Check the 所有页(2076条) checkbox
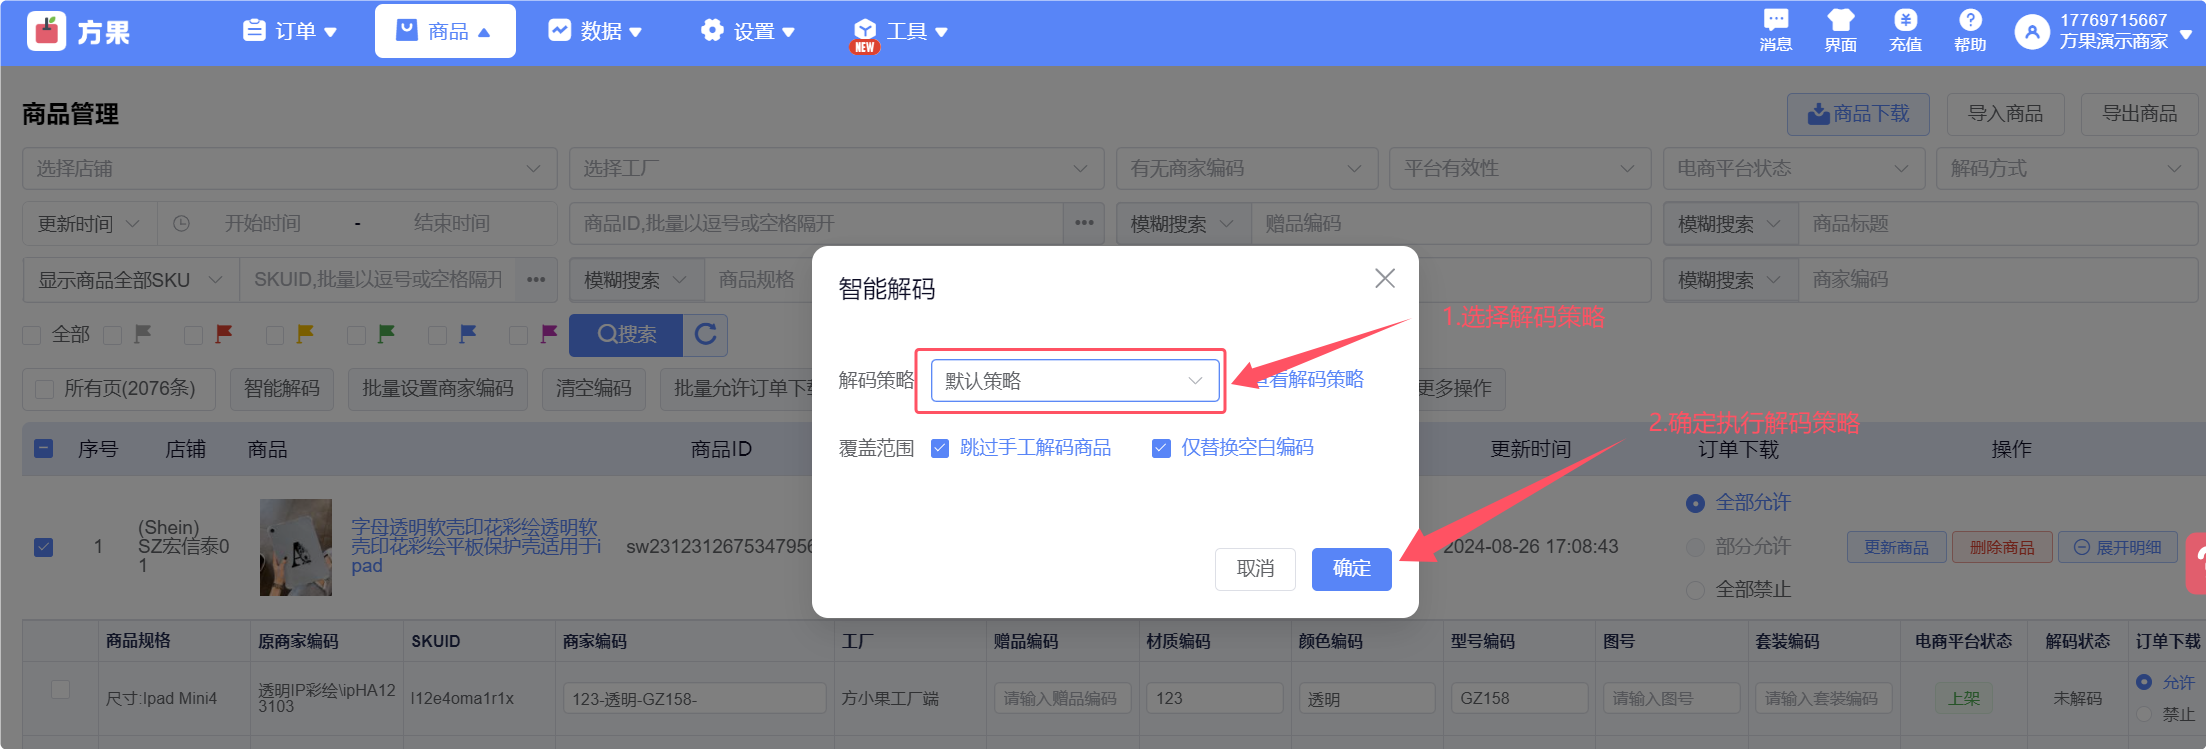 (44, 389)
